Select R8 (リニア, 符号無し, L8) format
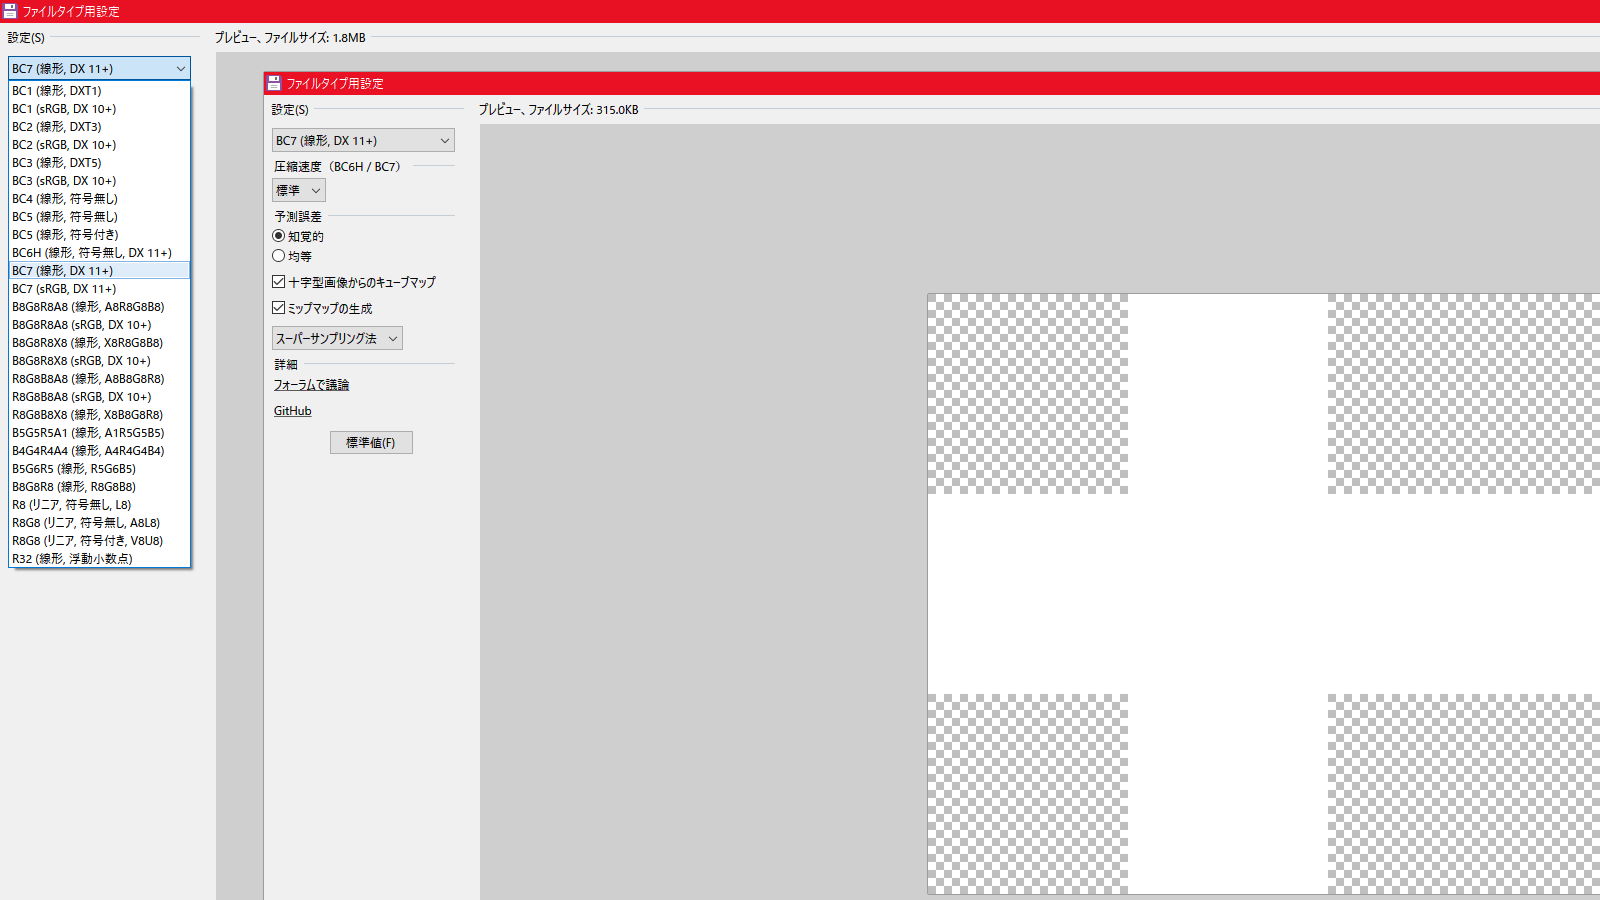1600x900 pixels. coord(99,504)
